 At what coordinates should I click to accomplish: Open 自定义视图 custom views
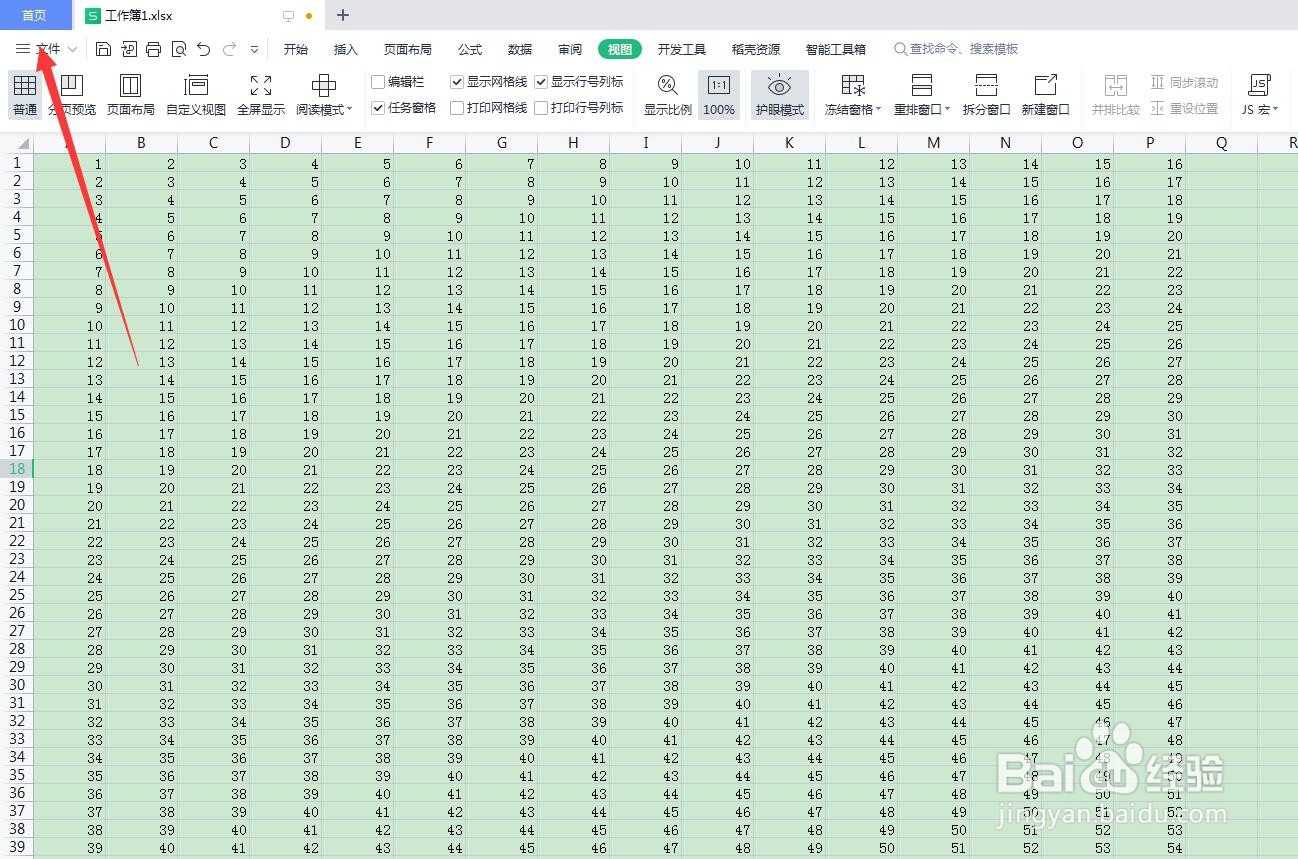tap(196, 96)
